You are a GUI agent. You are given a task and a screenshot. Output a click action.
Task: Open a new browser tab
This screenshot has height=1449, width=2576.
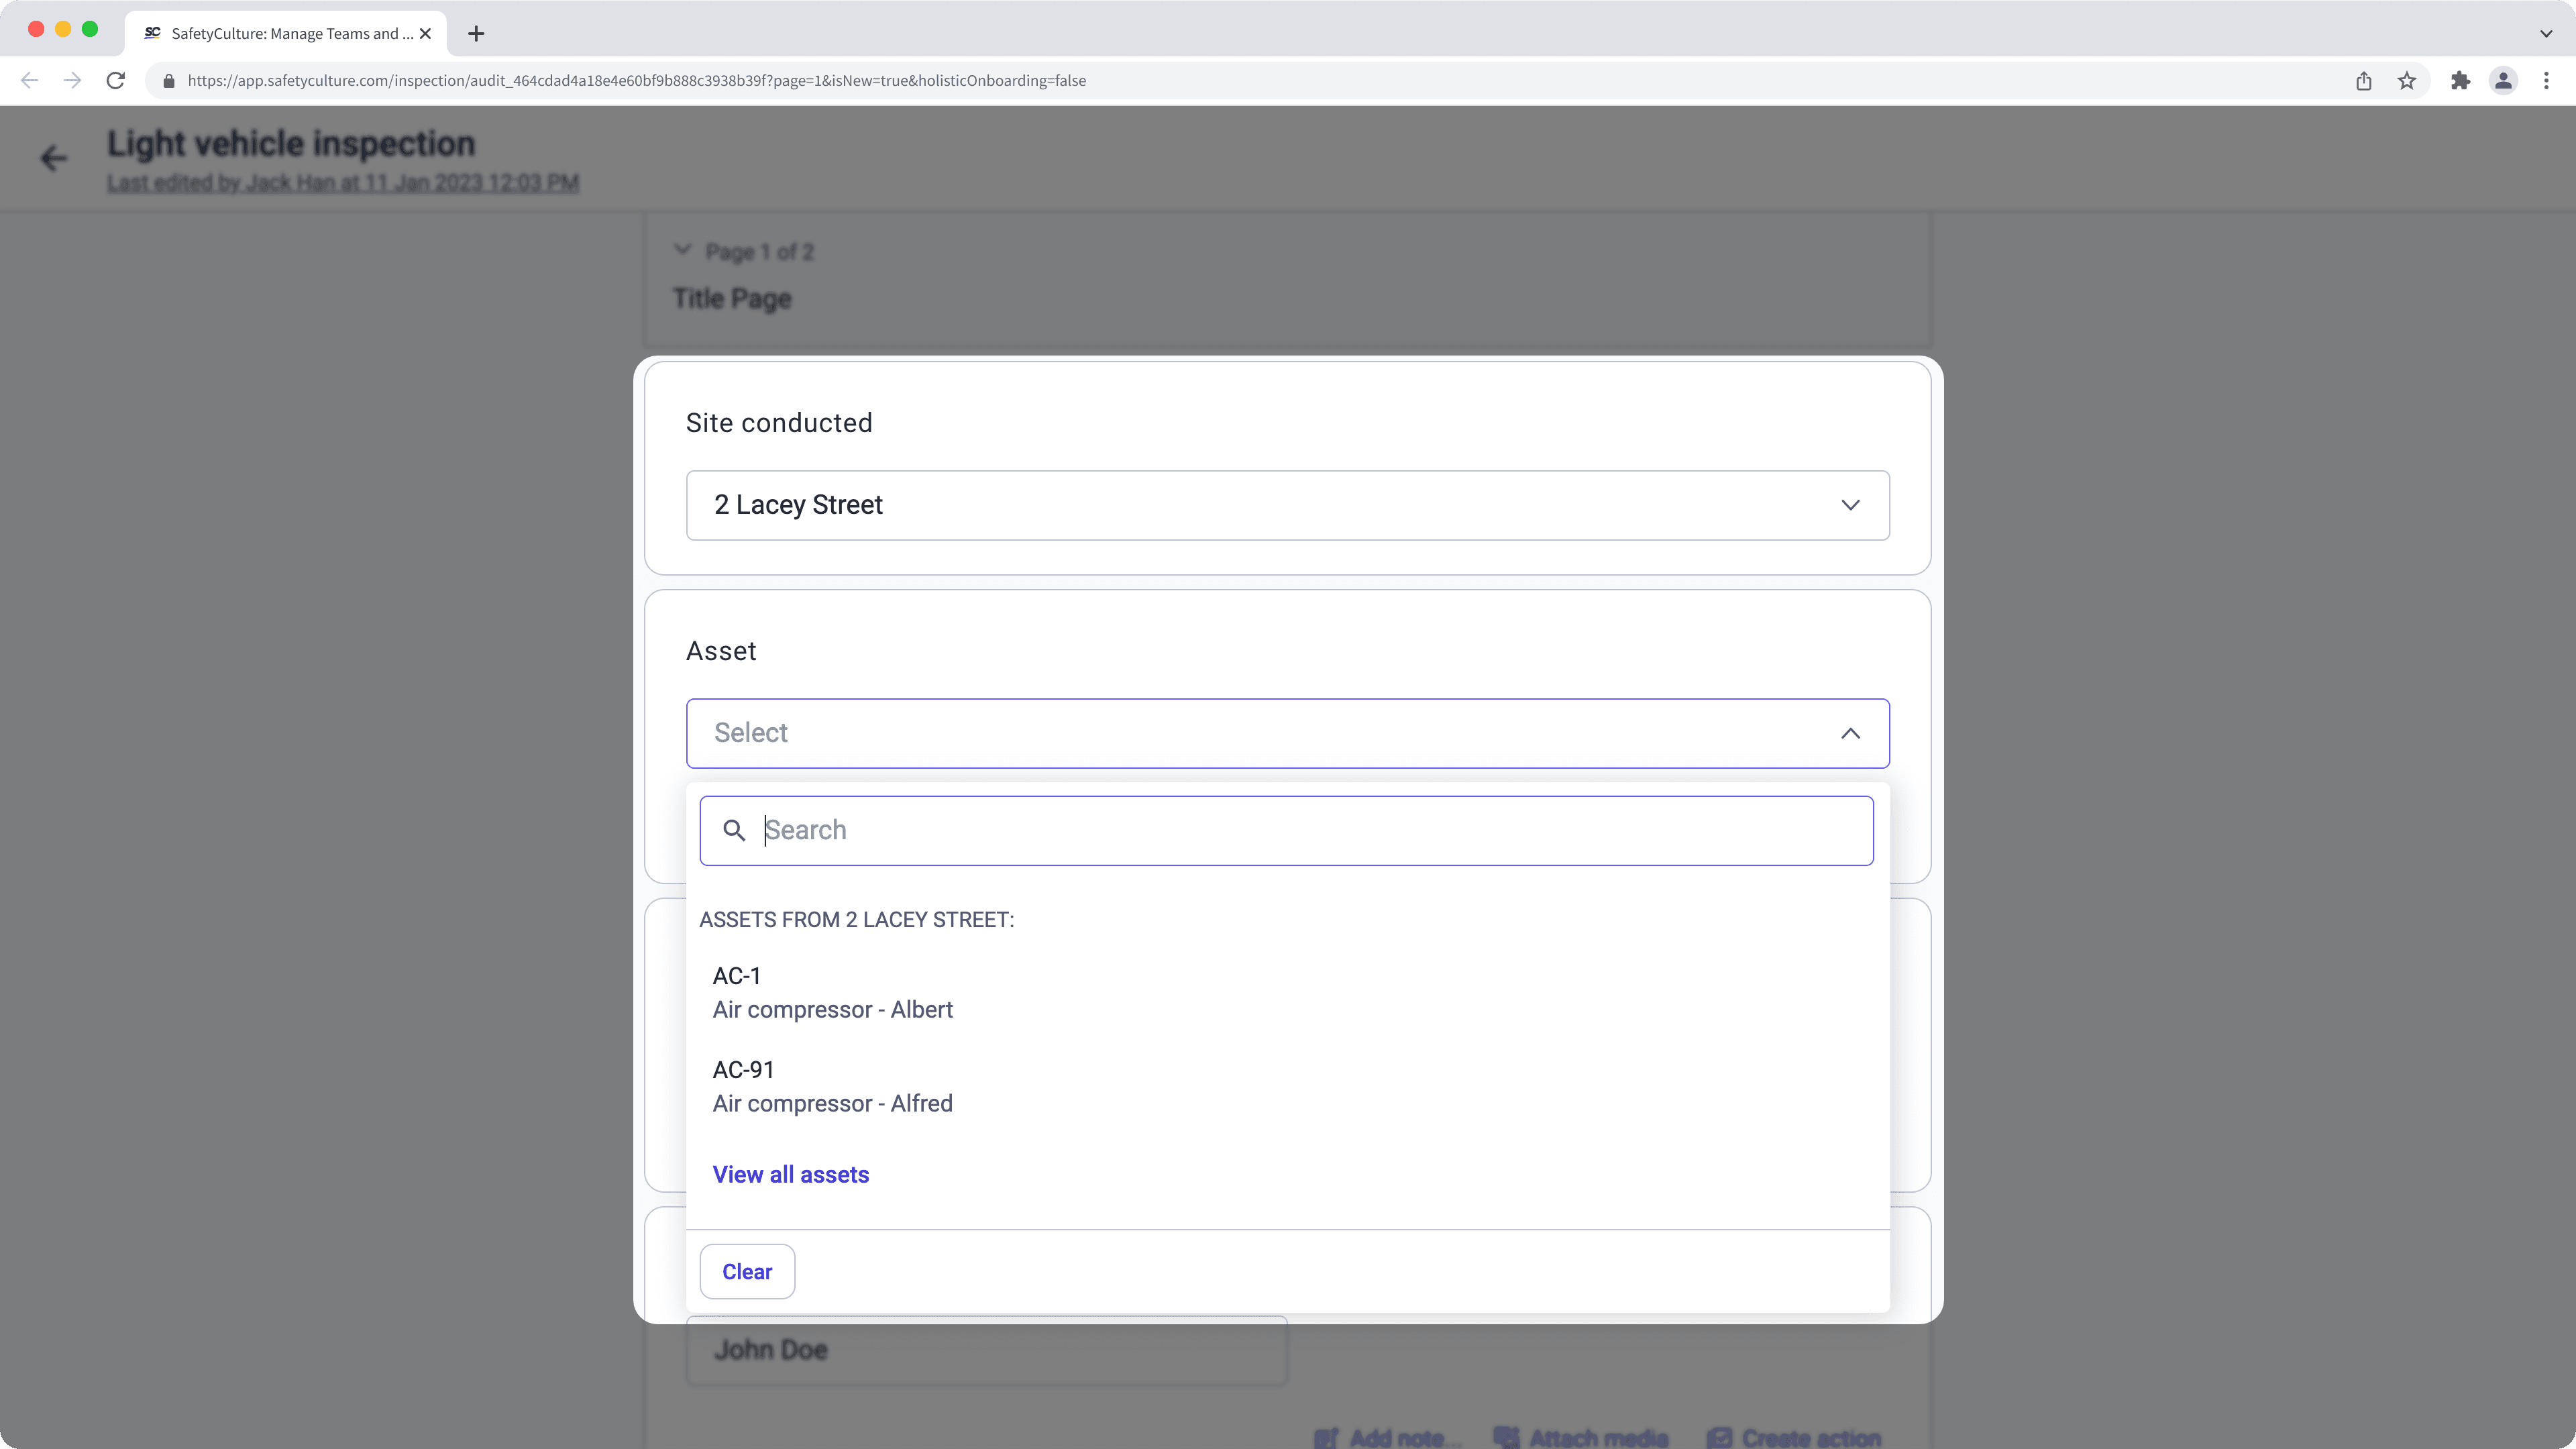tap(476, 33)
